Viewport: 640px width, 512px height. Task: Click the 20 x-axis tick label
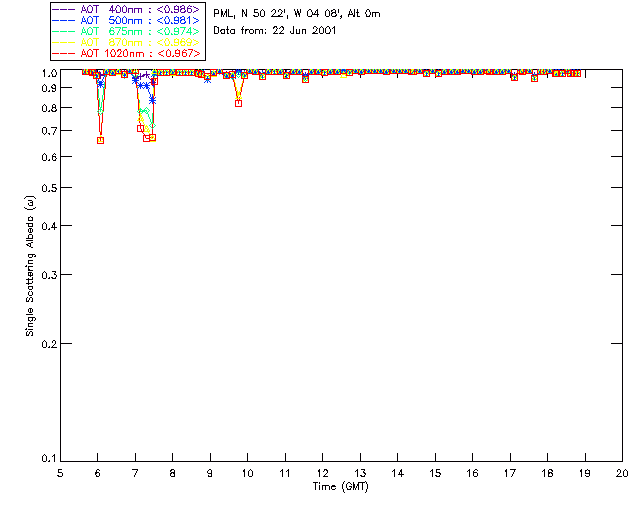[x=622, y=473]
